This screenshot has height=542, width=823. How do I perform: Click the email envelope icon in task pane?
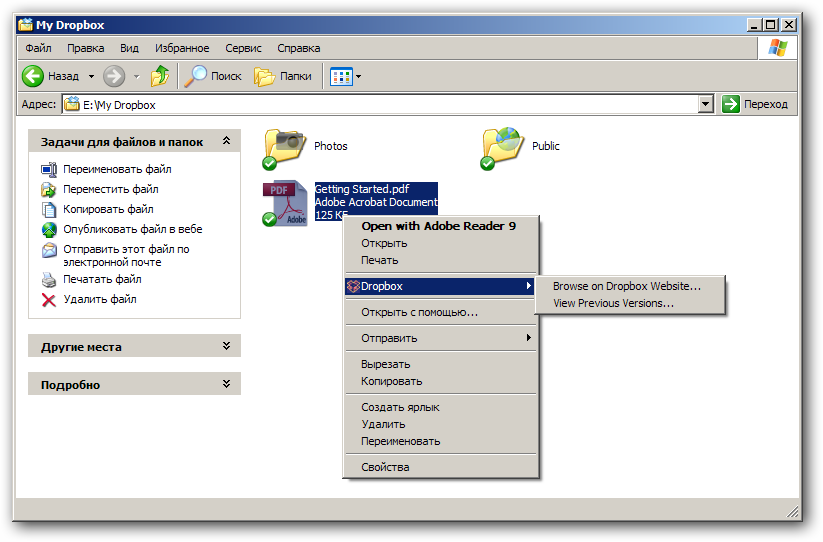pos(49,250)
